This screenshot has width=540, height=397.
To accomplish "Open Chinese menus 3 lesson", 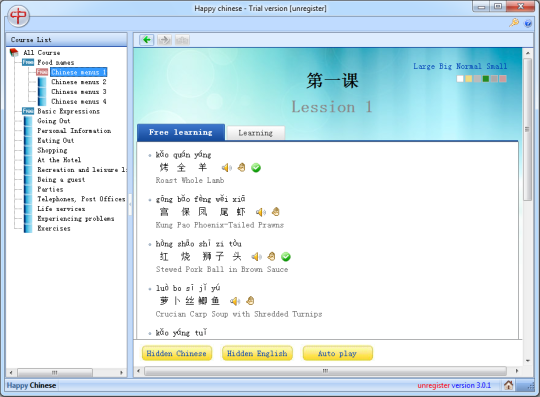I will click(x=79, y=92).
